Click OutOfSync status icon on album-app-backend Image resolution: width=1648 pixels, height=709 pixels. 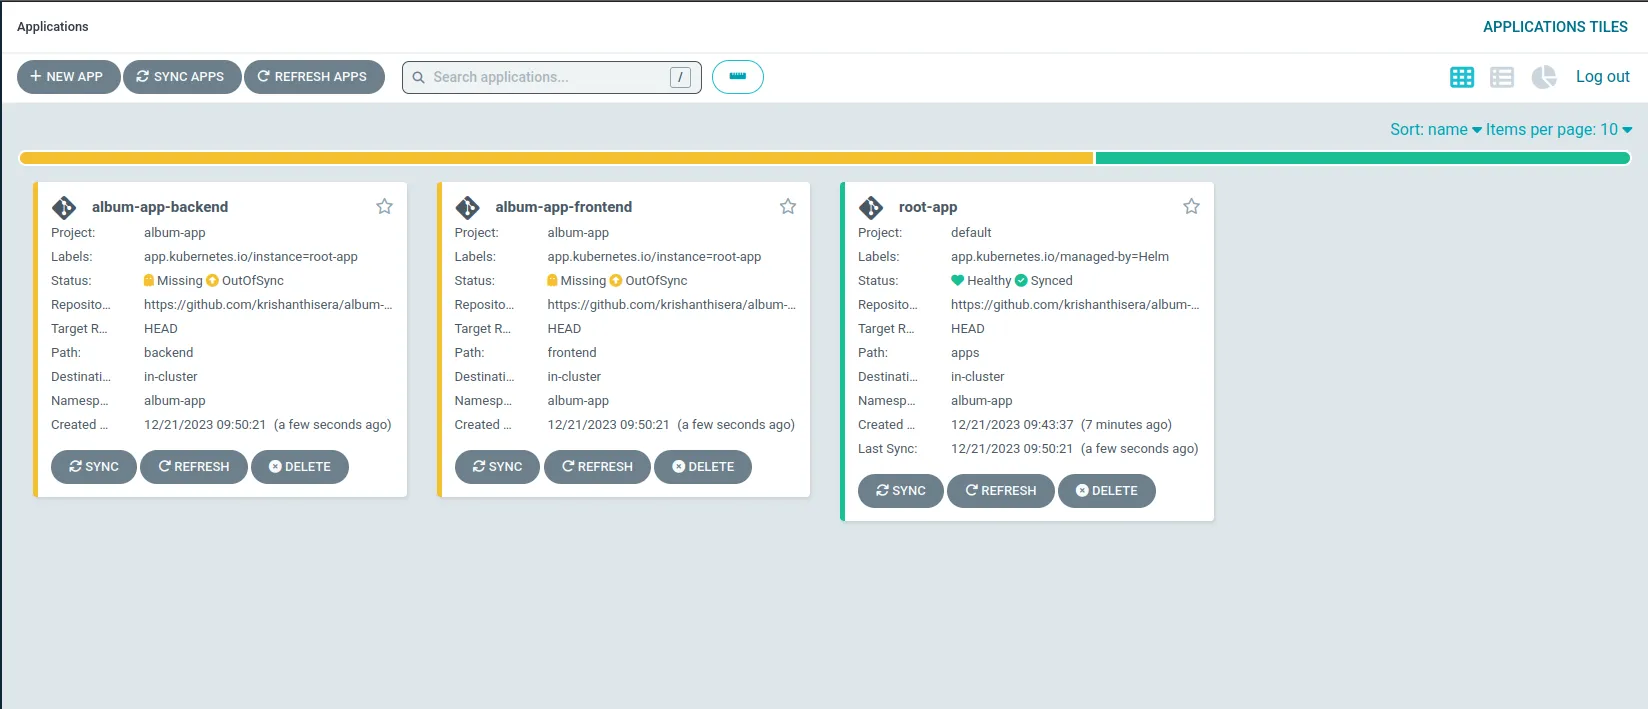pos(212,281)
